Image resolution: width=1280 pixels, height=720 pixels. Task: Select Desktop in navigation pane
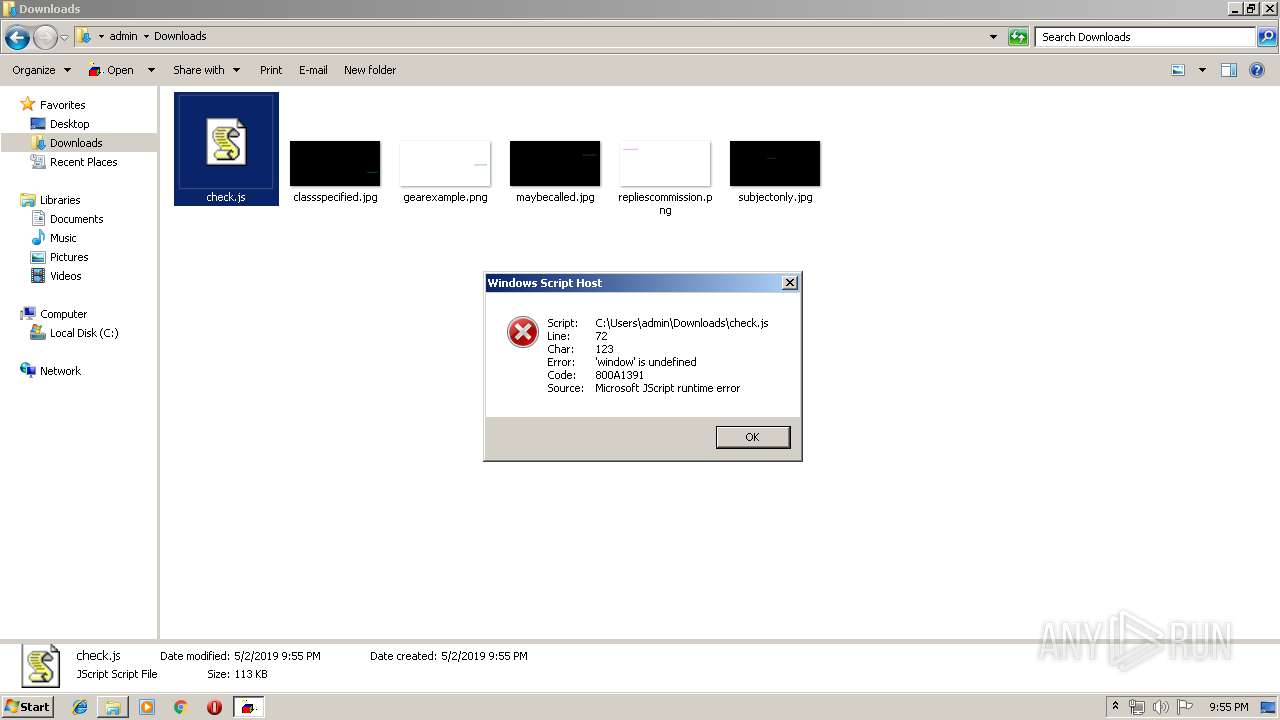[69, 124]
